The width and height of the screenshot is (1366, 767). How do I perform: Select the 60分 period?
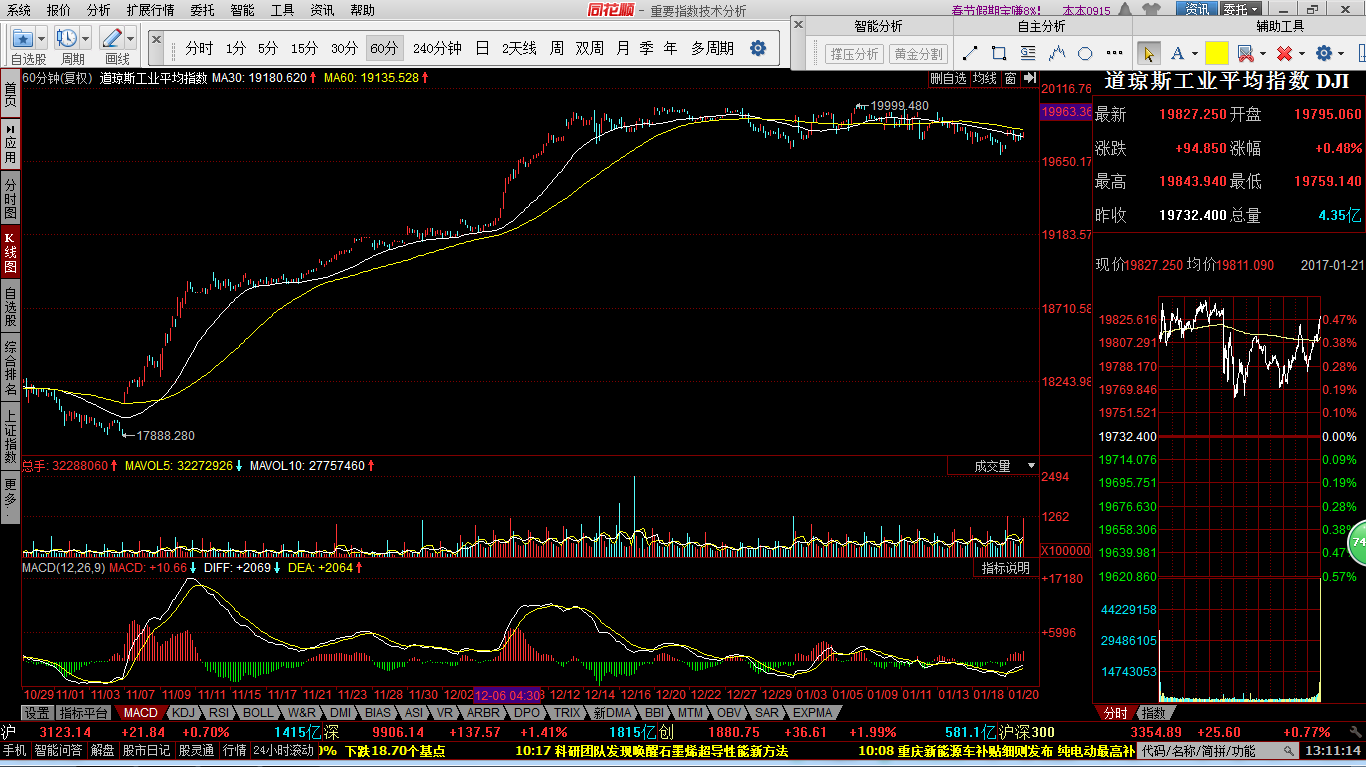tap(383, 48)
